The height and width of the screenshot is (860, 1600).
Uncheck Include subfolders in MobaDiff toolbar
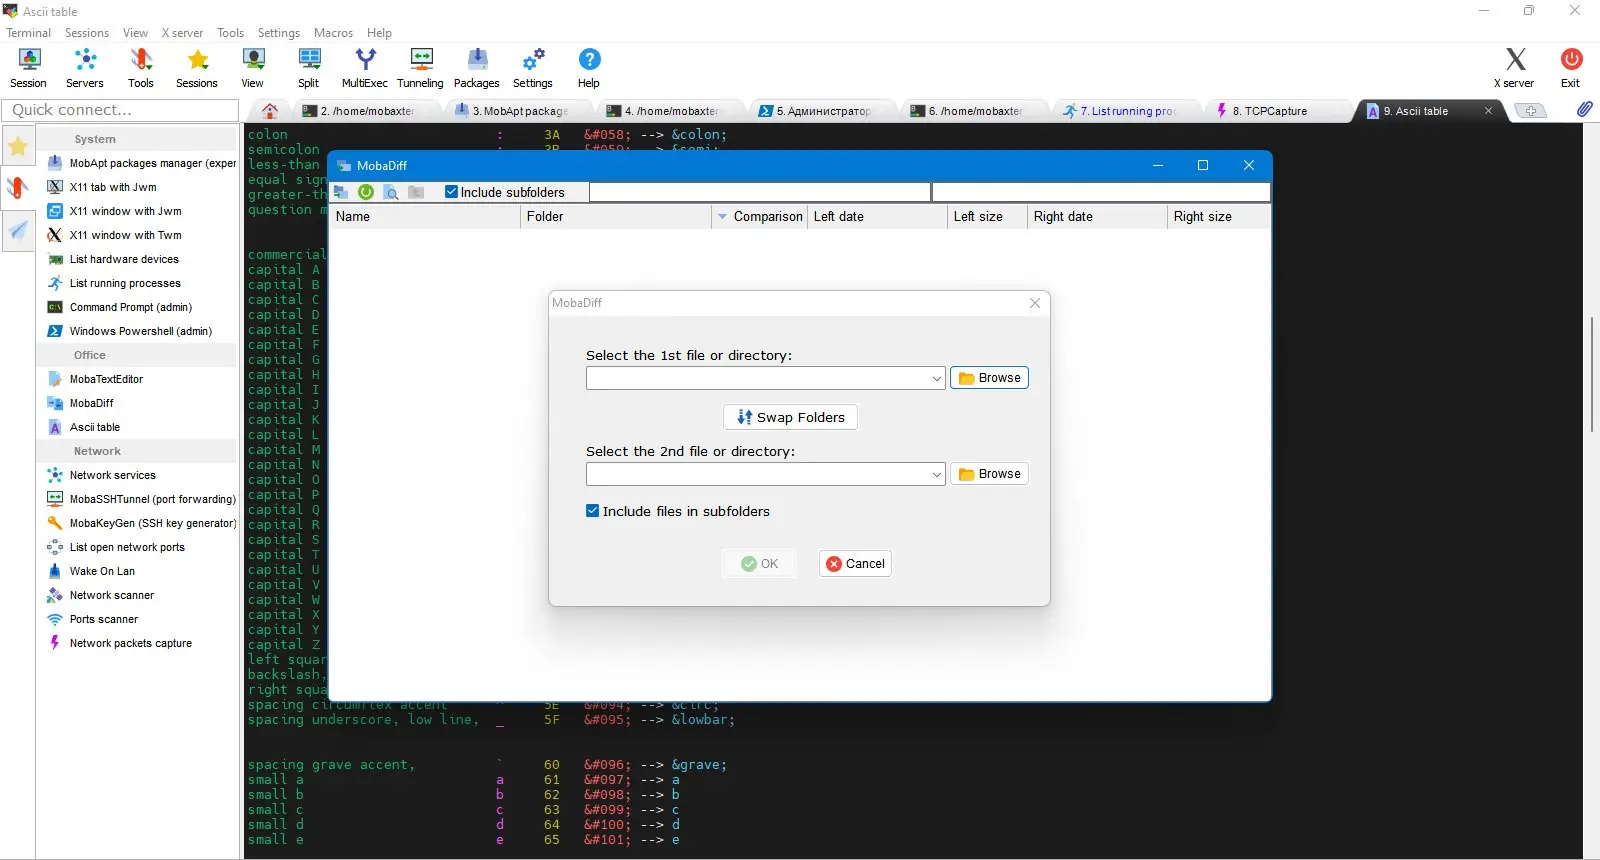[452, 192]
